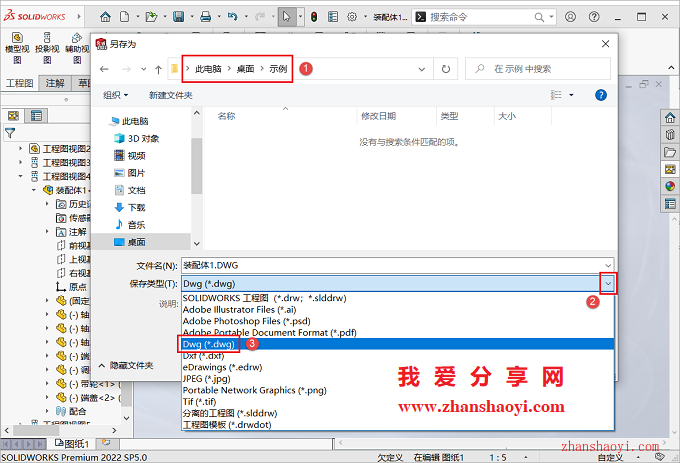Switch to the 注解 ribbon tab
The width and height of the screenshot is (680, 463).
(55, 83)
